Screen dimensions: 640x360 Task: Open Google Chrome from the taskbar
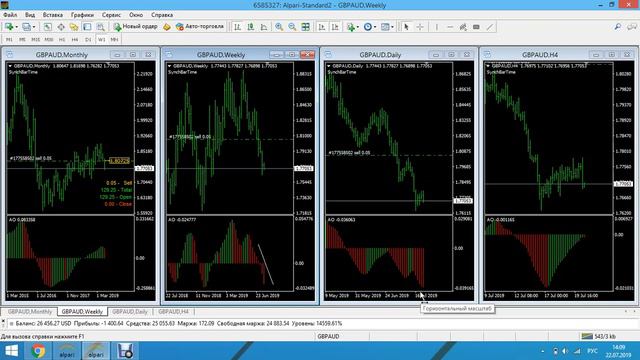38,351
